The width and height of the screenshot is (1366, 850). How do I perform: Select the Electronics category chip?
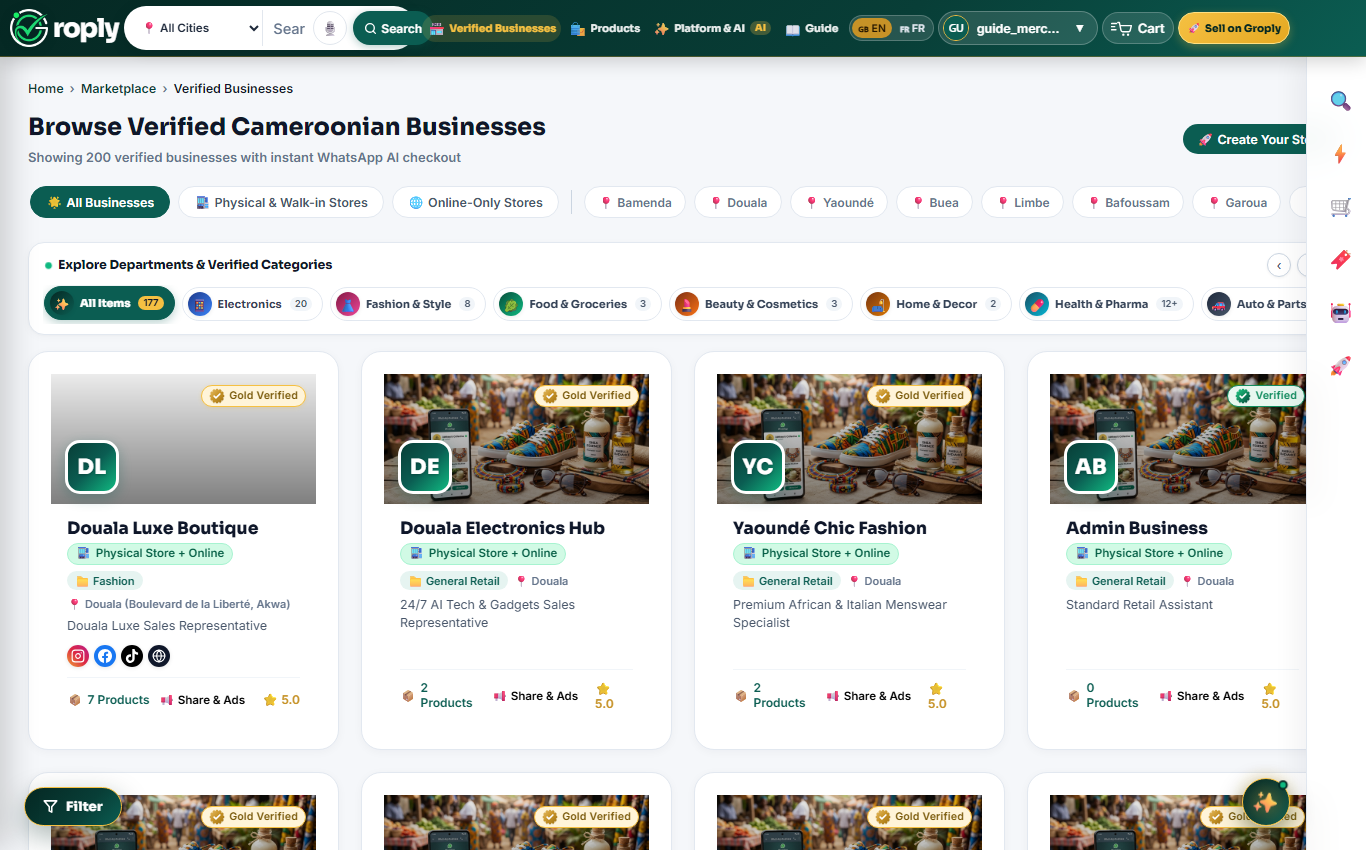click(252, 304)
